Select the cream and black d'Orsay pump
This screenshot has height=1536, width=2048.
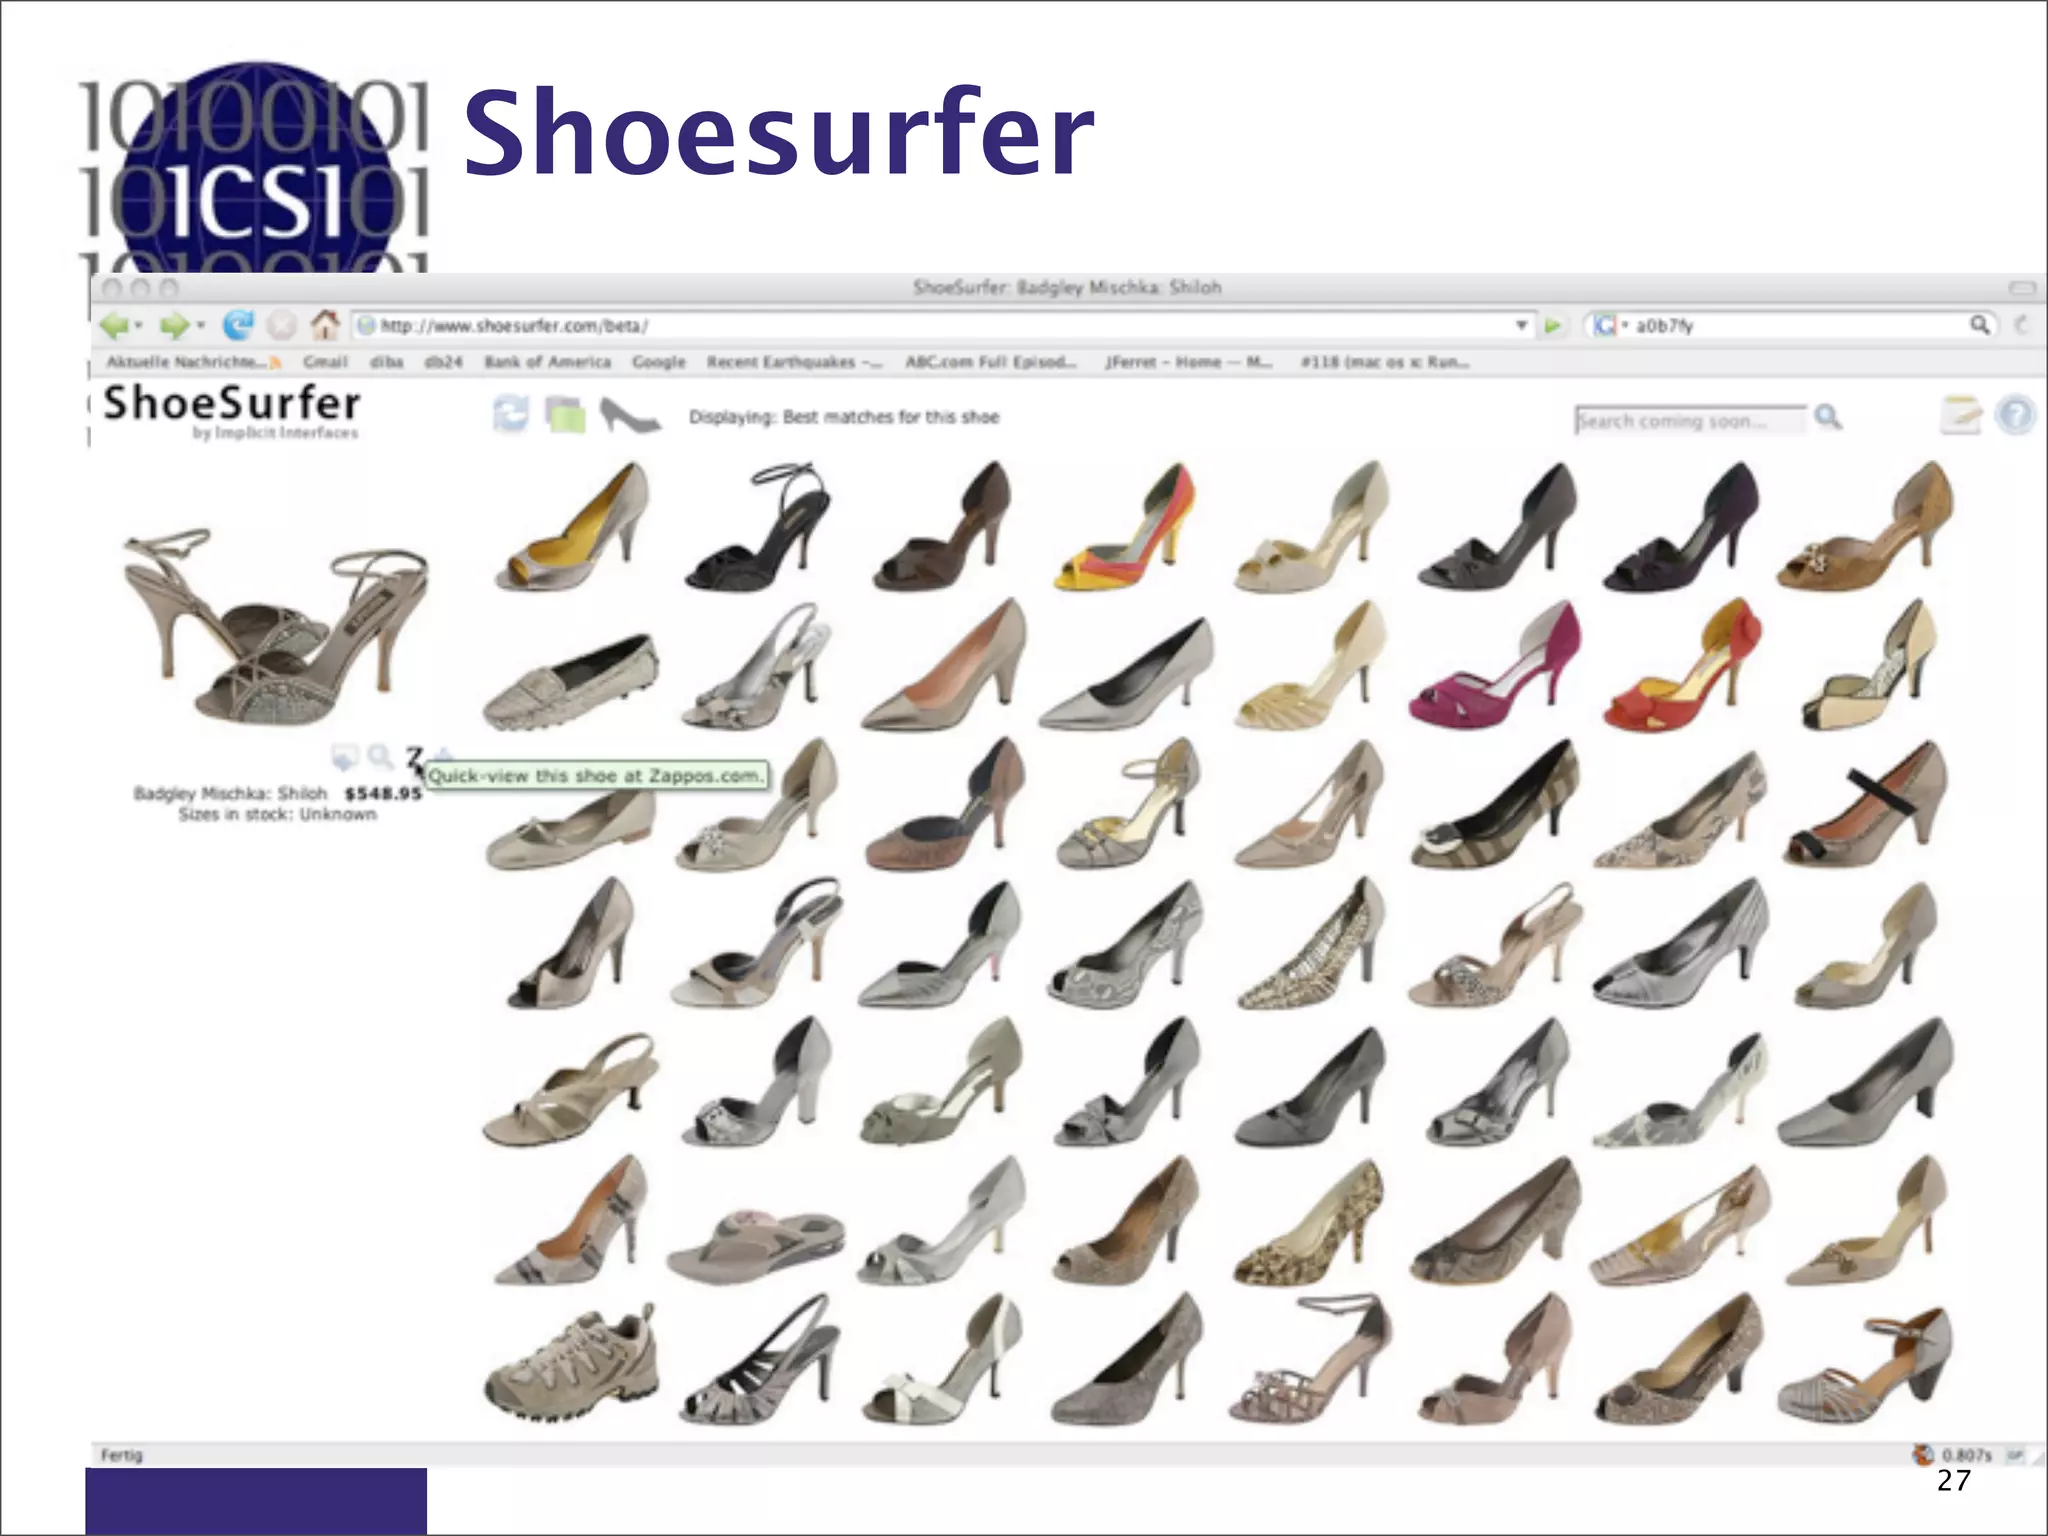tap(1870, 664)
